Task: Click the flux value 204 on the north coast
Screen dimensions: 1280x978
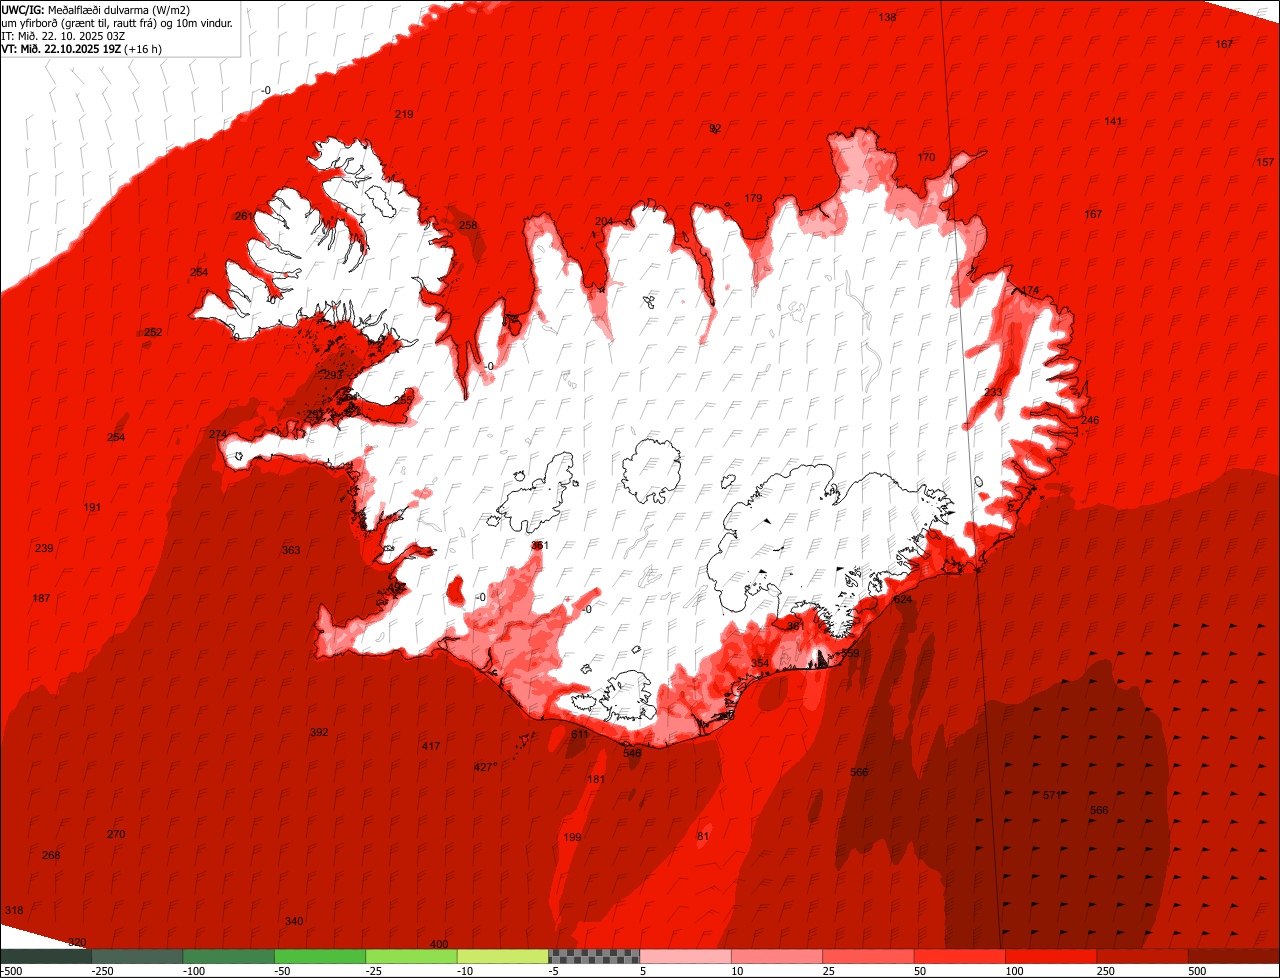Action: click(604, 221)
